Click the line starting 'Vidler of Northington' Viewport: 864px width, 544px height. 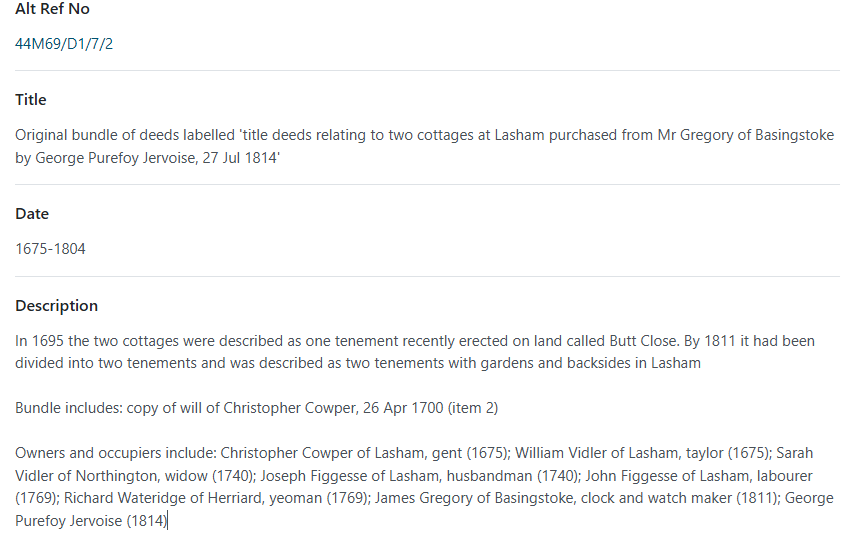[x=413, y=476]
